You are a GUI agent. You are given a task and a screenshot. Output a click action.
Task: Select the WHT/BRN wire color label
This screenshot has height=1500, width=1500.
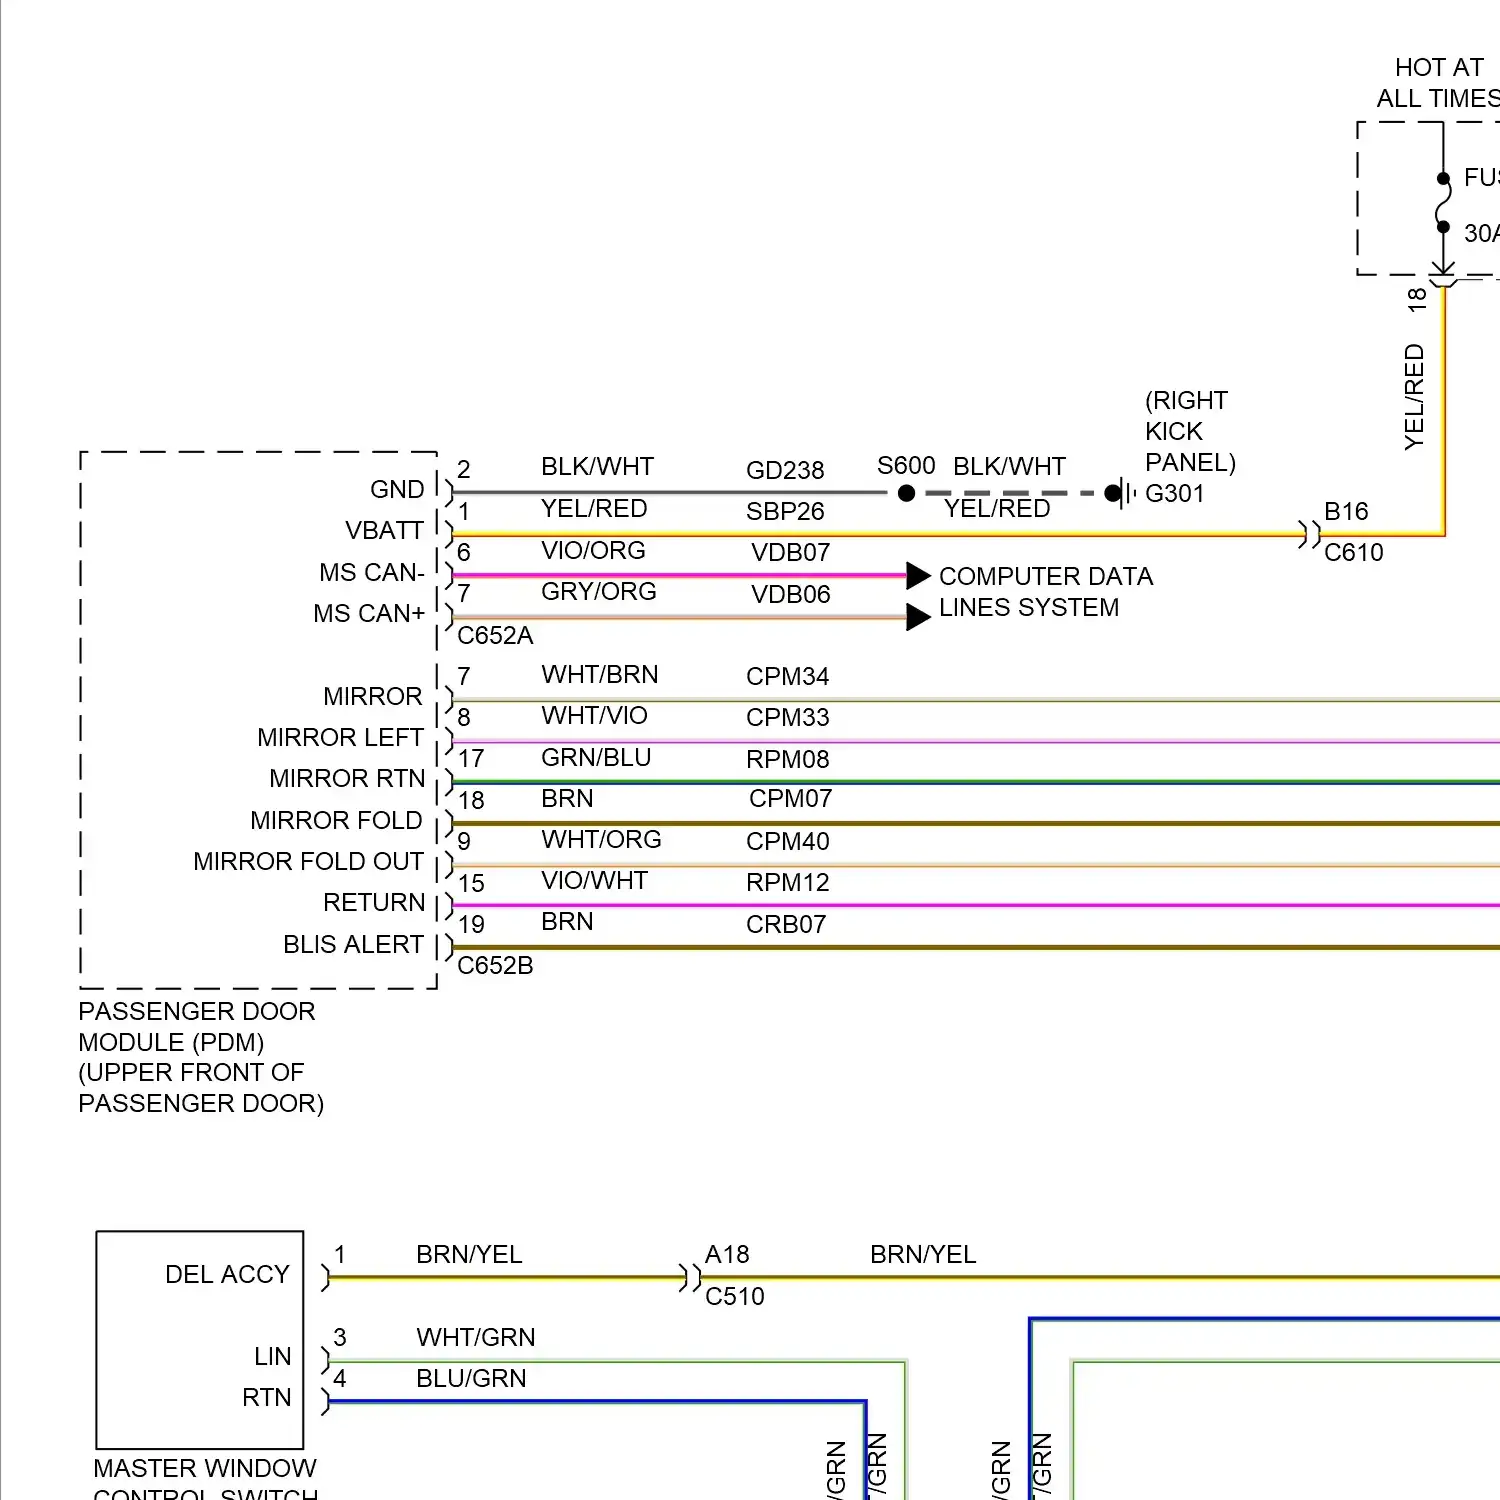pyautogui.click(x=599, y=674)
